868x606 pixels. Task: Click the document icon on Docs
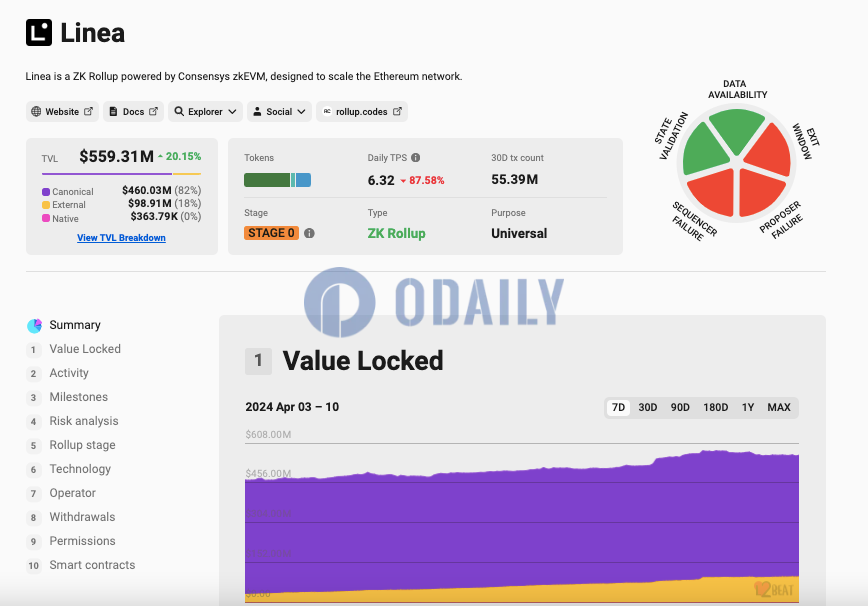coord(113,111)
